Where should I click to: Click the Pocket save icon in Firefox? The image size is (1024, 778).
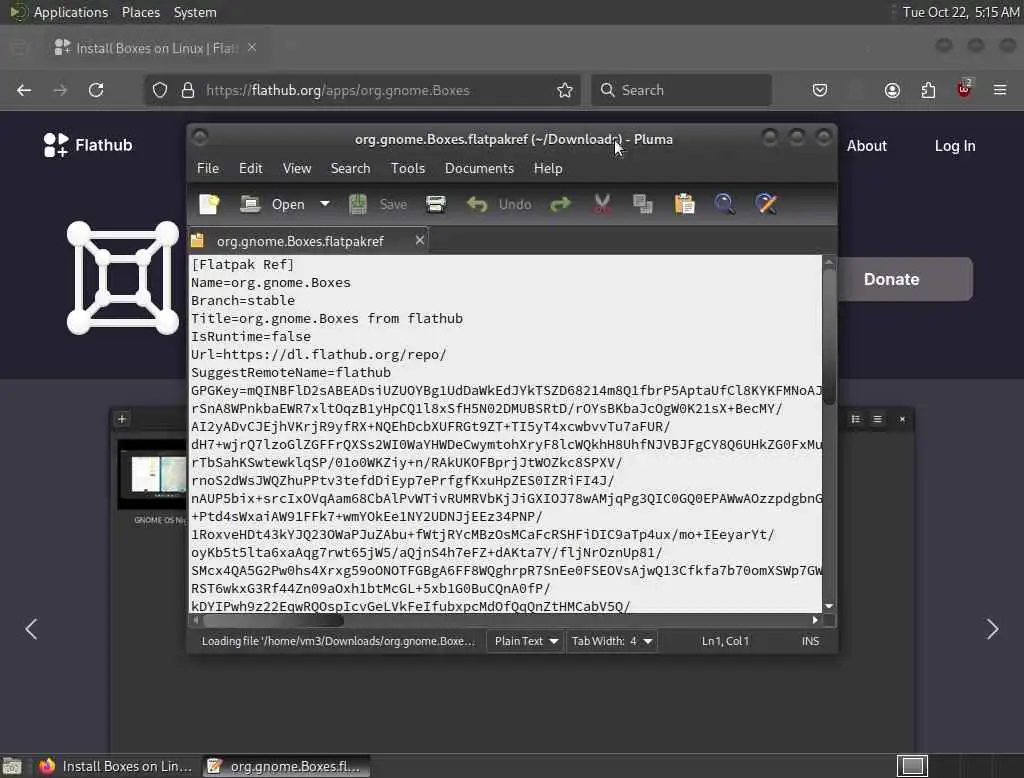(820, 90)
